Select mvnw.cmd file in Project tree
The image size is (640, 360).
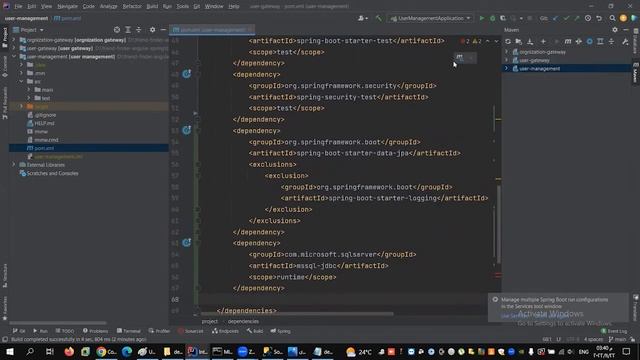click(46, 140)
